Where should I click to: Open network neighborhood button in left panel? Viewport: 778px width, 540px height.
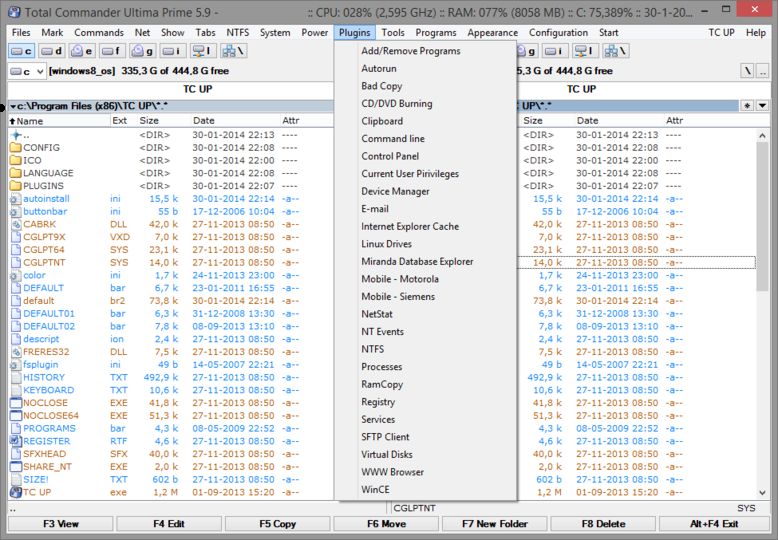233,51
